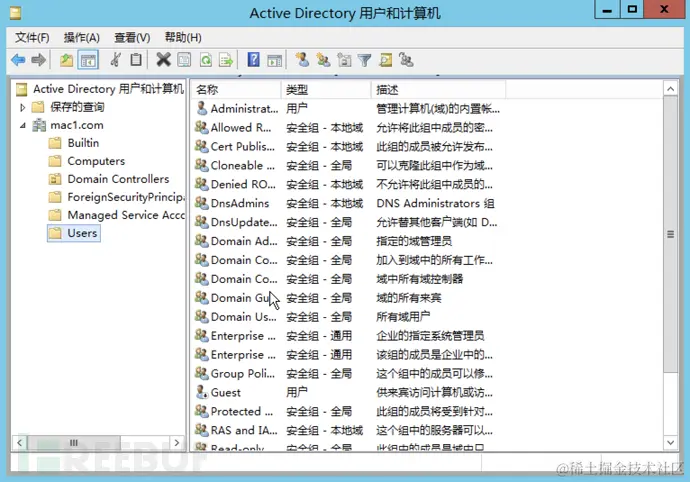Click the Guest user icon
The width and height of the screenshot is (690, 482).
click(202, 392)
